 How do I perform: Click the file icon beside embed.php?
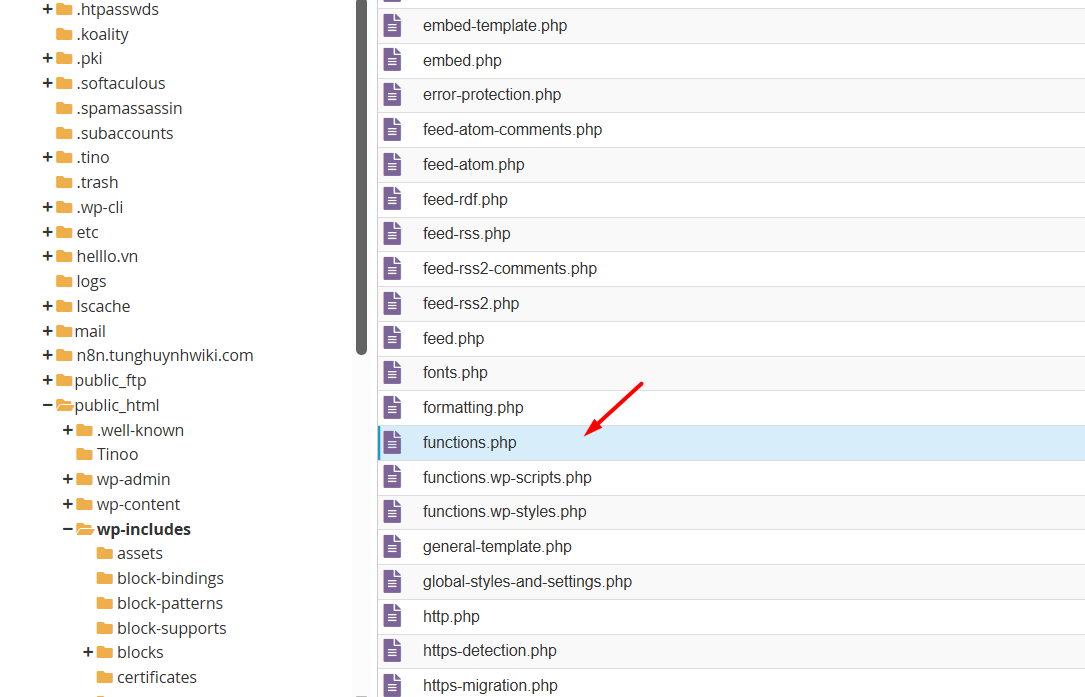393,60
